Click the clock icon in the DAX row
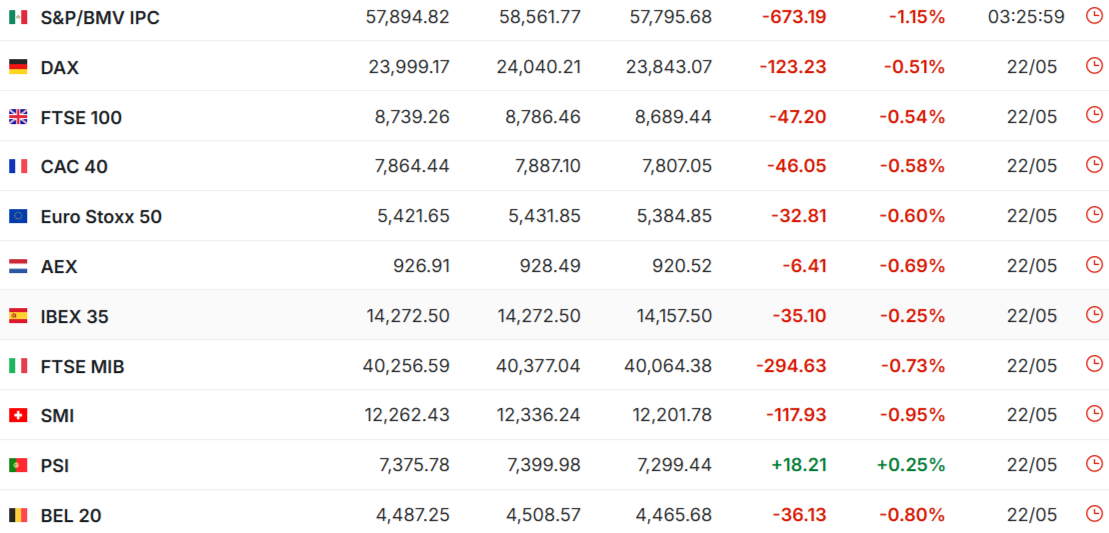Screen dimensions: 1109x533 pyautogui.click(x=1093, y=66)
